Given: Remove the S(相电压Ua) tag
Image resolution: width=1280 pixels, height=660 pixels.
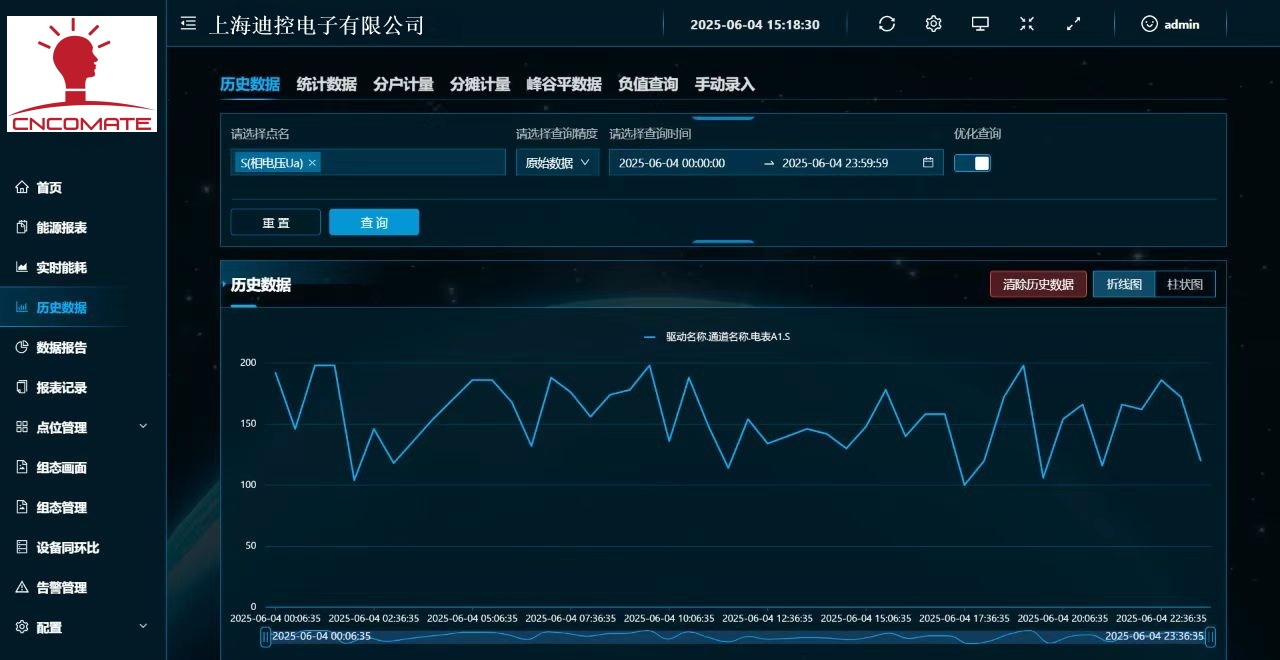Looking at the screenshot, I should point(313,162).
